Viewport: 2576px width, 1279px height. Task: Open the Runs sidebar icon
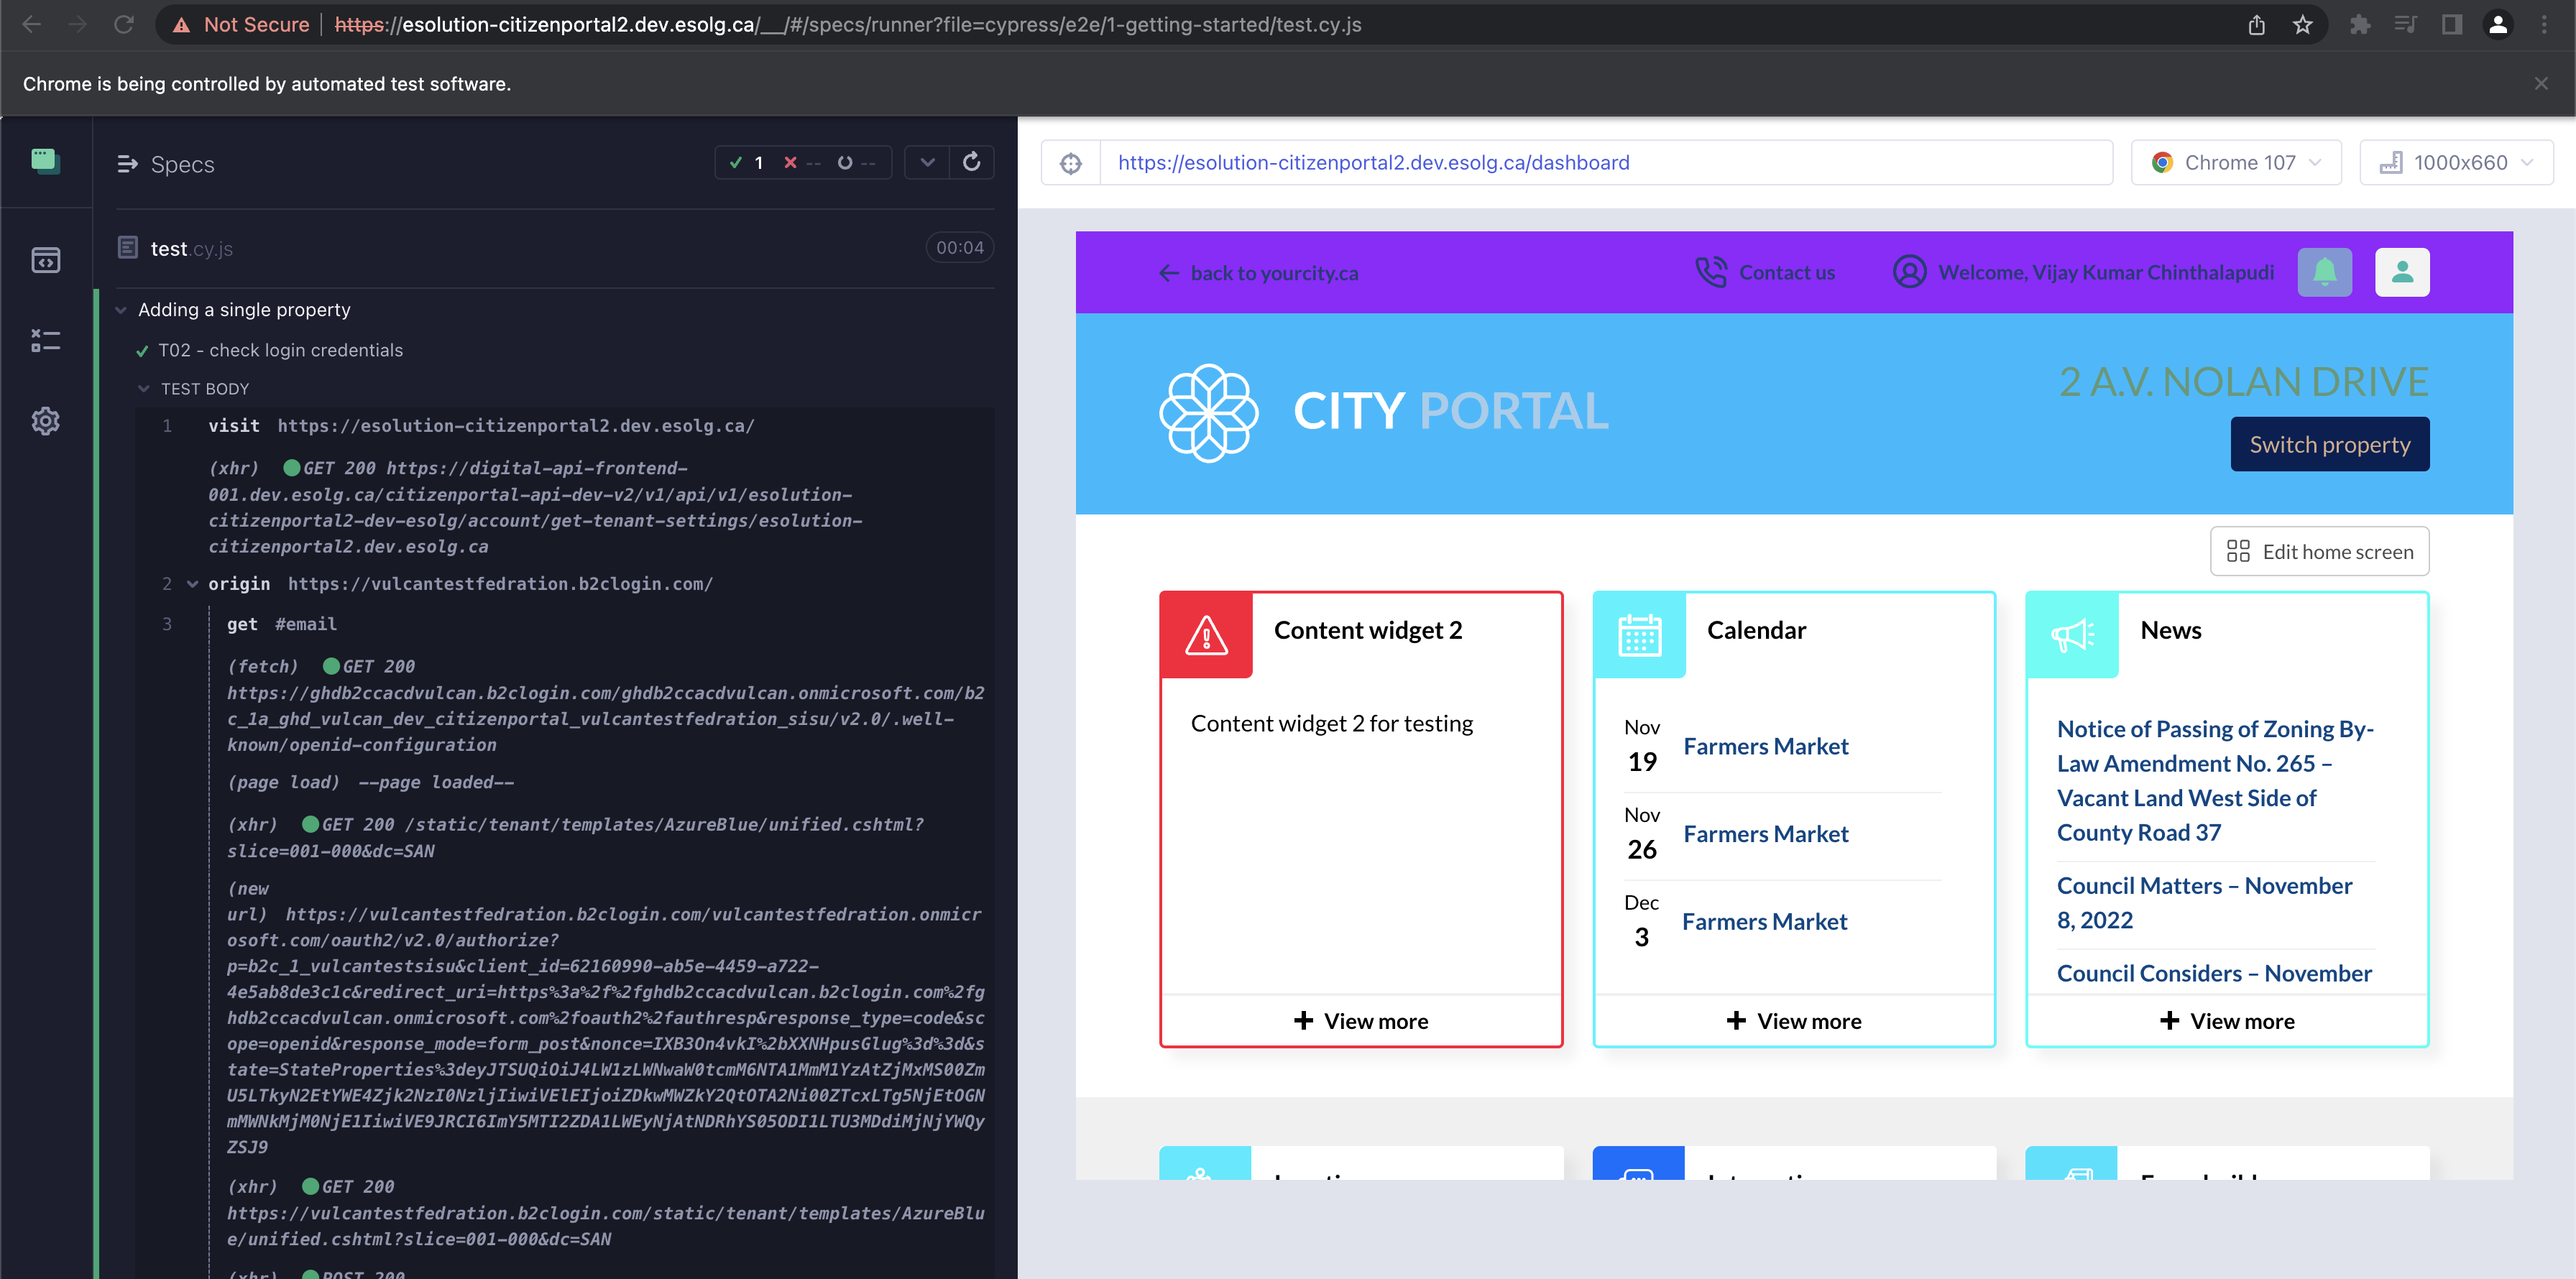tap(45, 340)
